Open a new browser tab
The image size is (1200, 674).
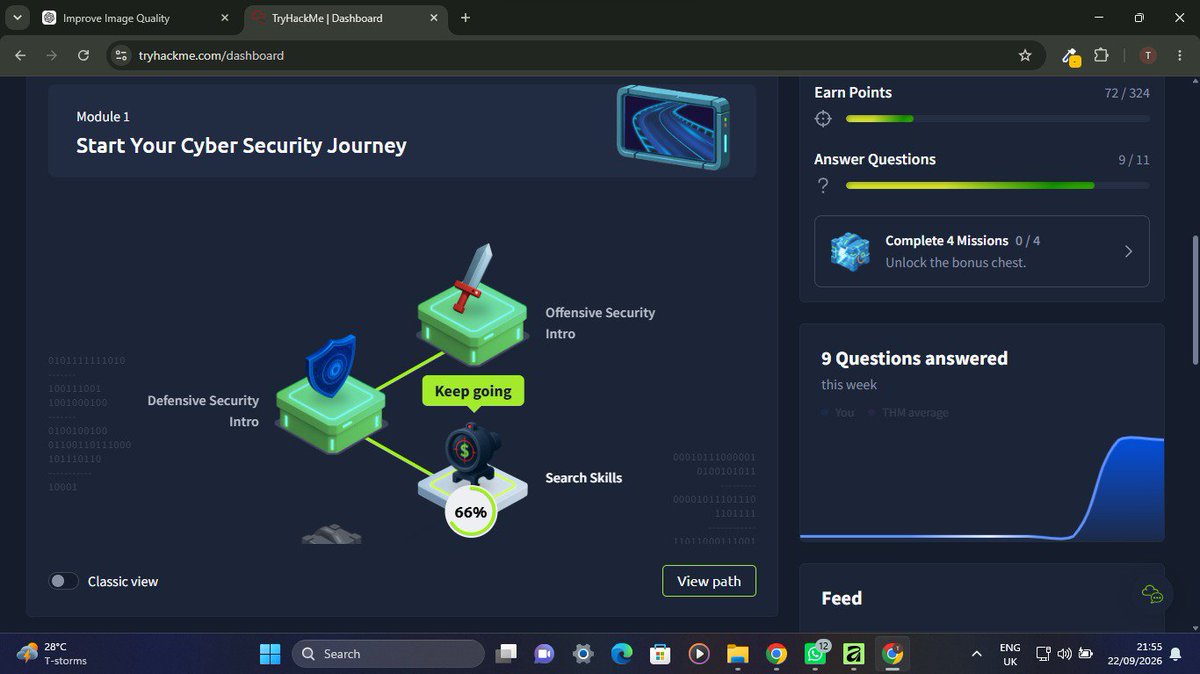465,17
